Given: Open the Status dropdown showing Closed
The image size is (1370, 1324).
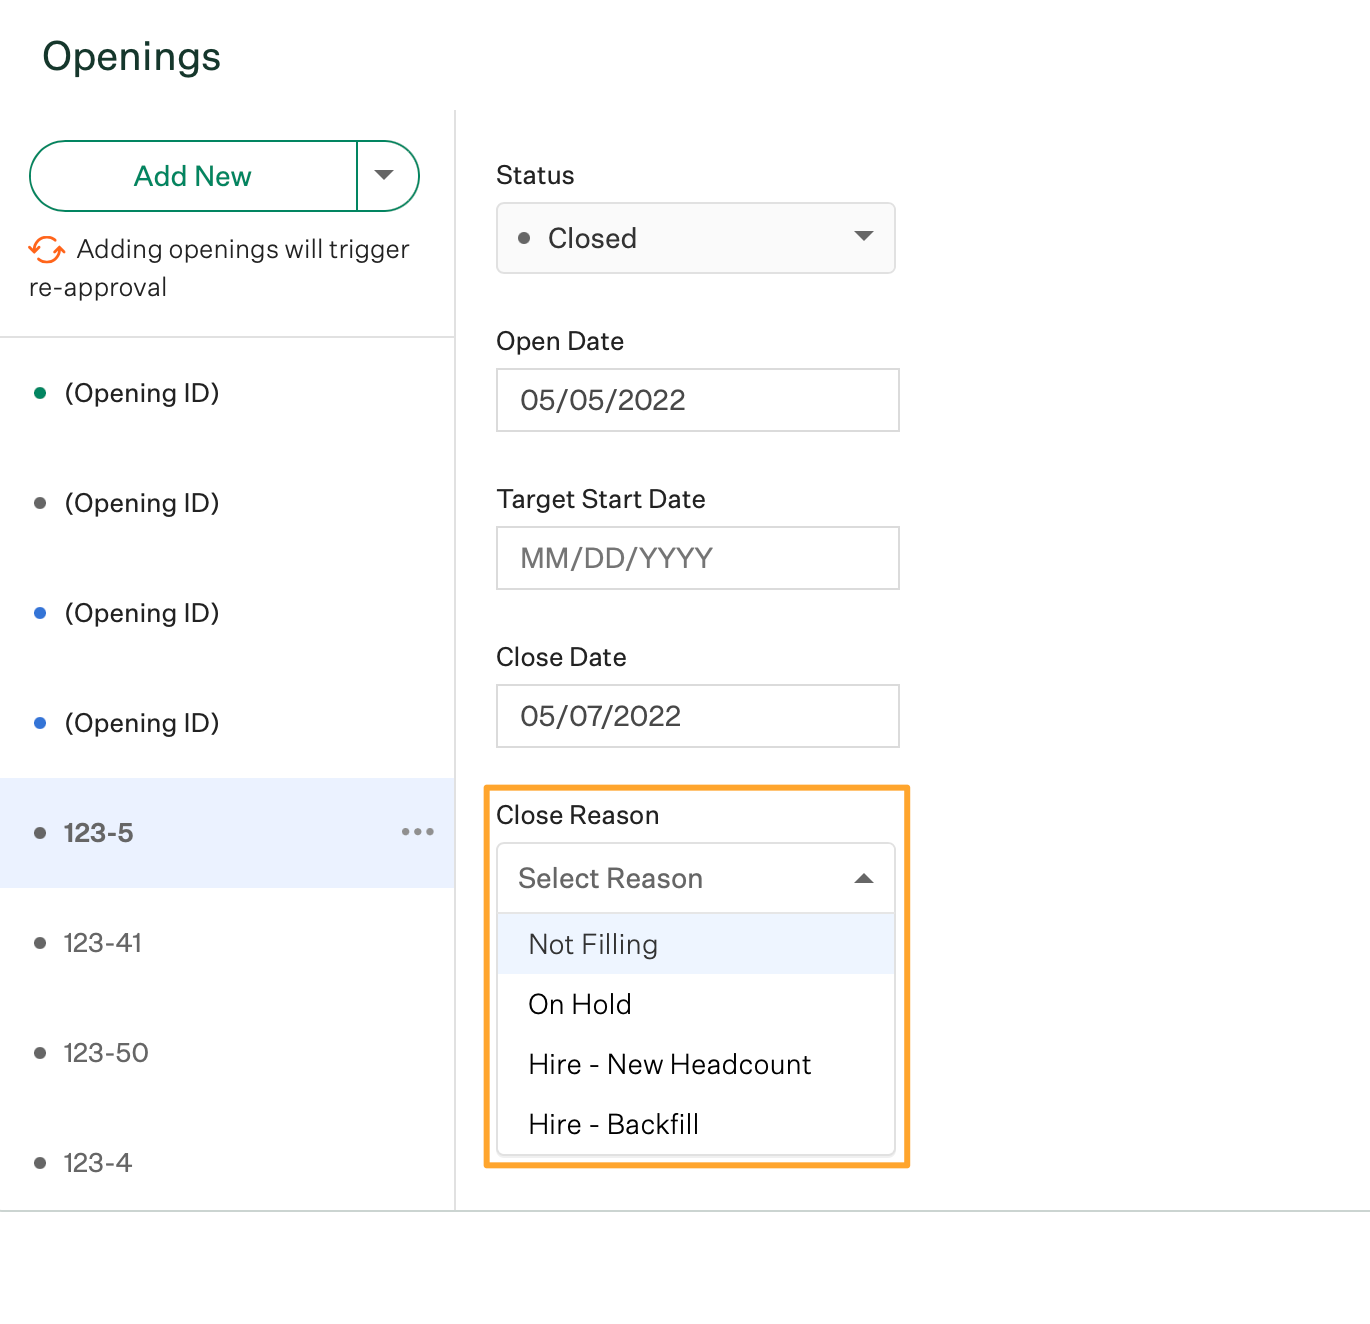Looking at the screenshot, I should tap(695, 238).
